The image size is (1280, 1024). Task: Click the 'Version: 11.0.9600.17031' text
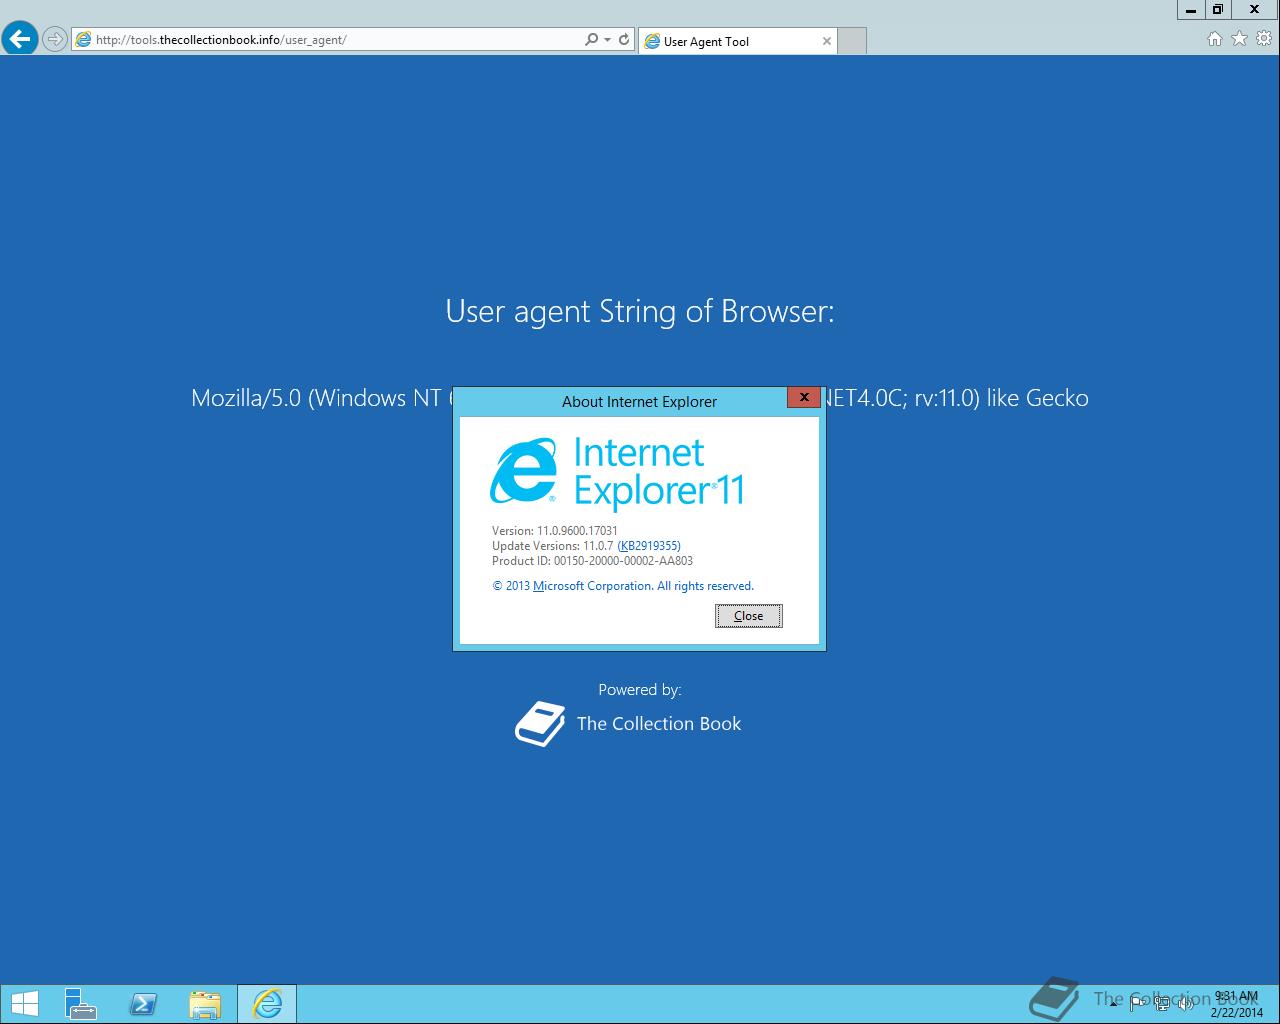554,531
